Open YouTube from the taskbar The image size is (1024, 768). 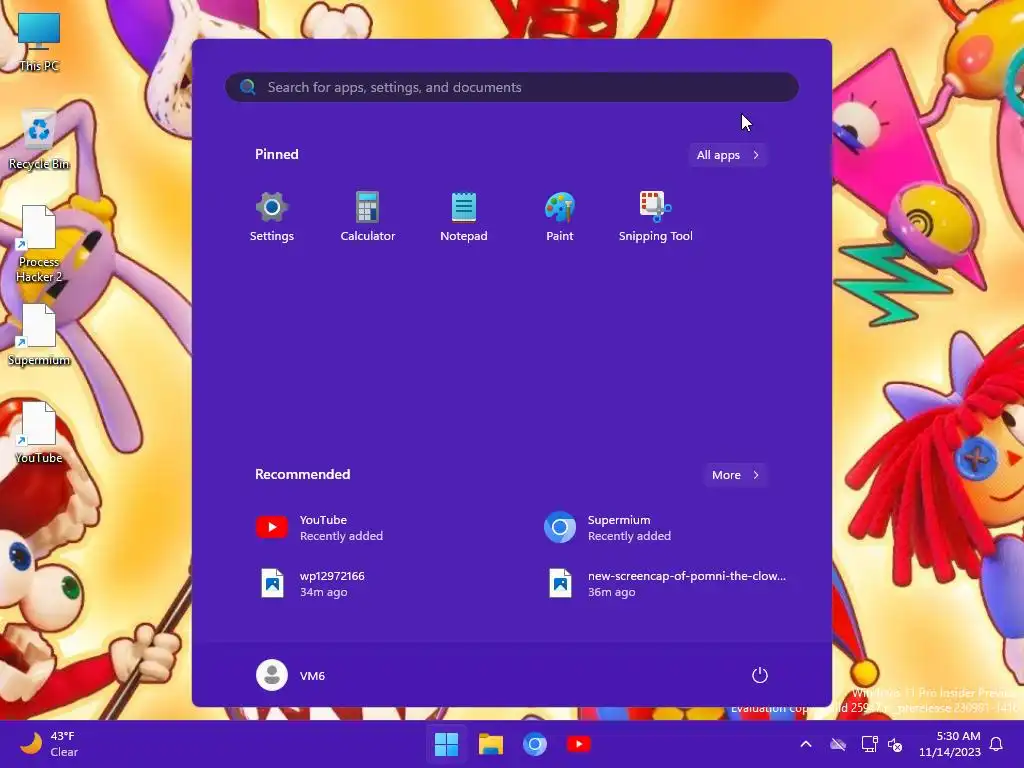click(579, 744)
